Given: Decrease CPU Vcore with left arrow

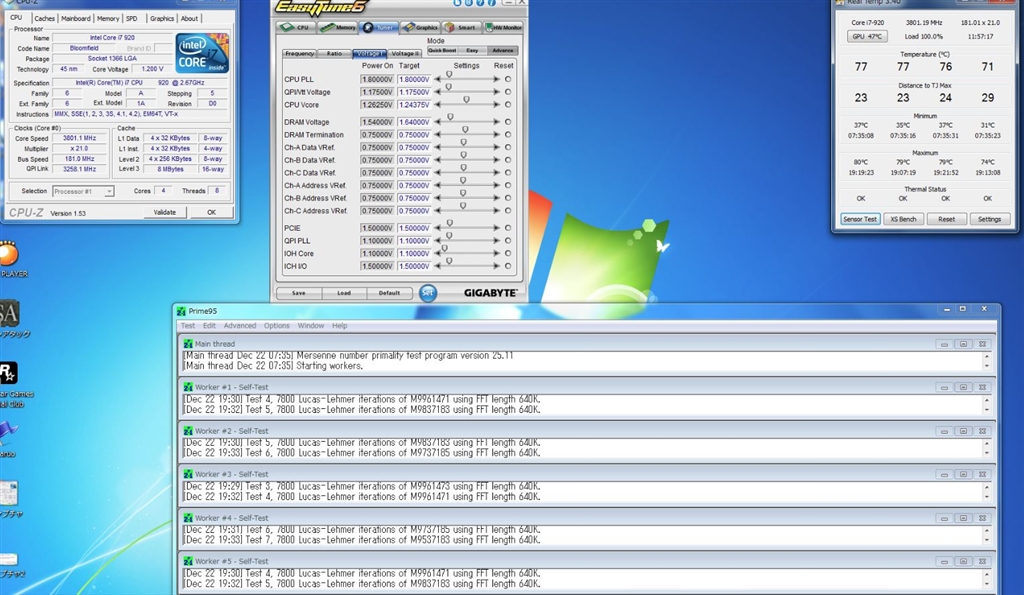Looking at the screenshot, I should [x=438, y=105].
